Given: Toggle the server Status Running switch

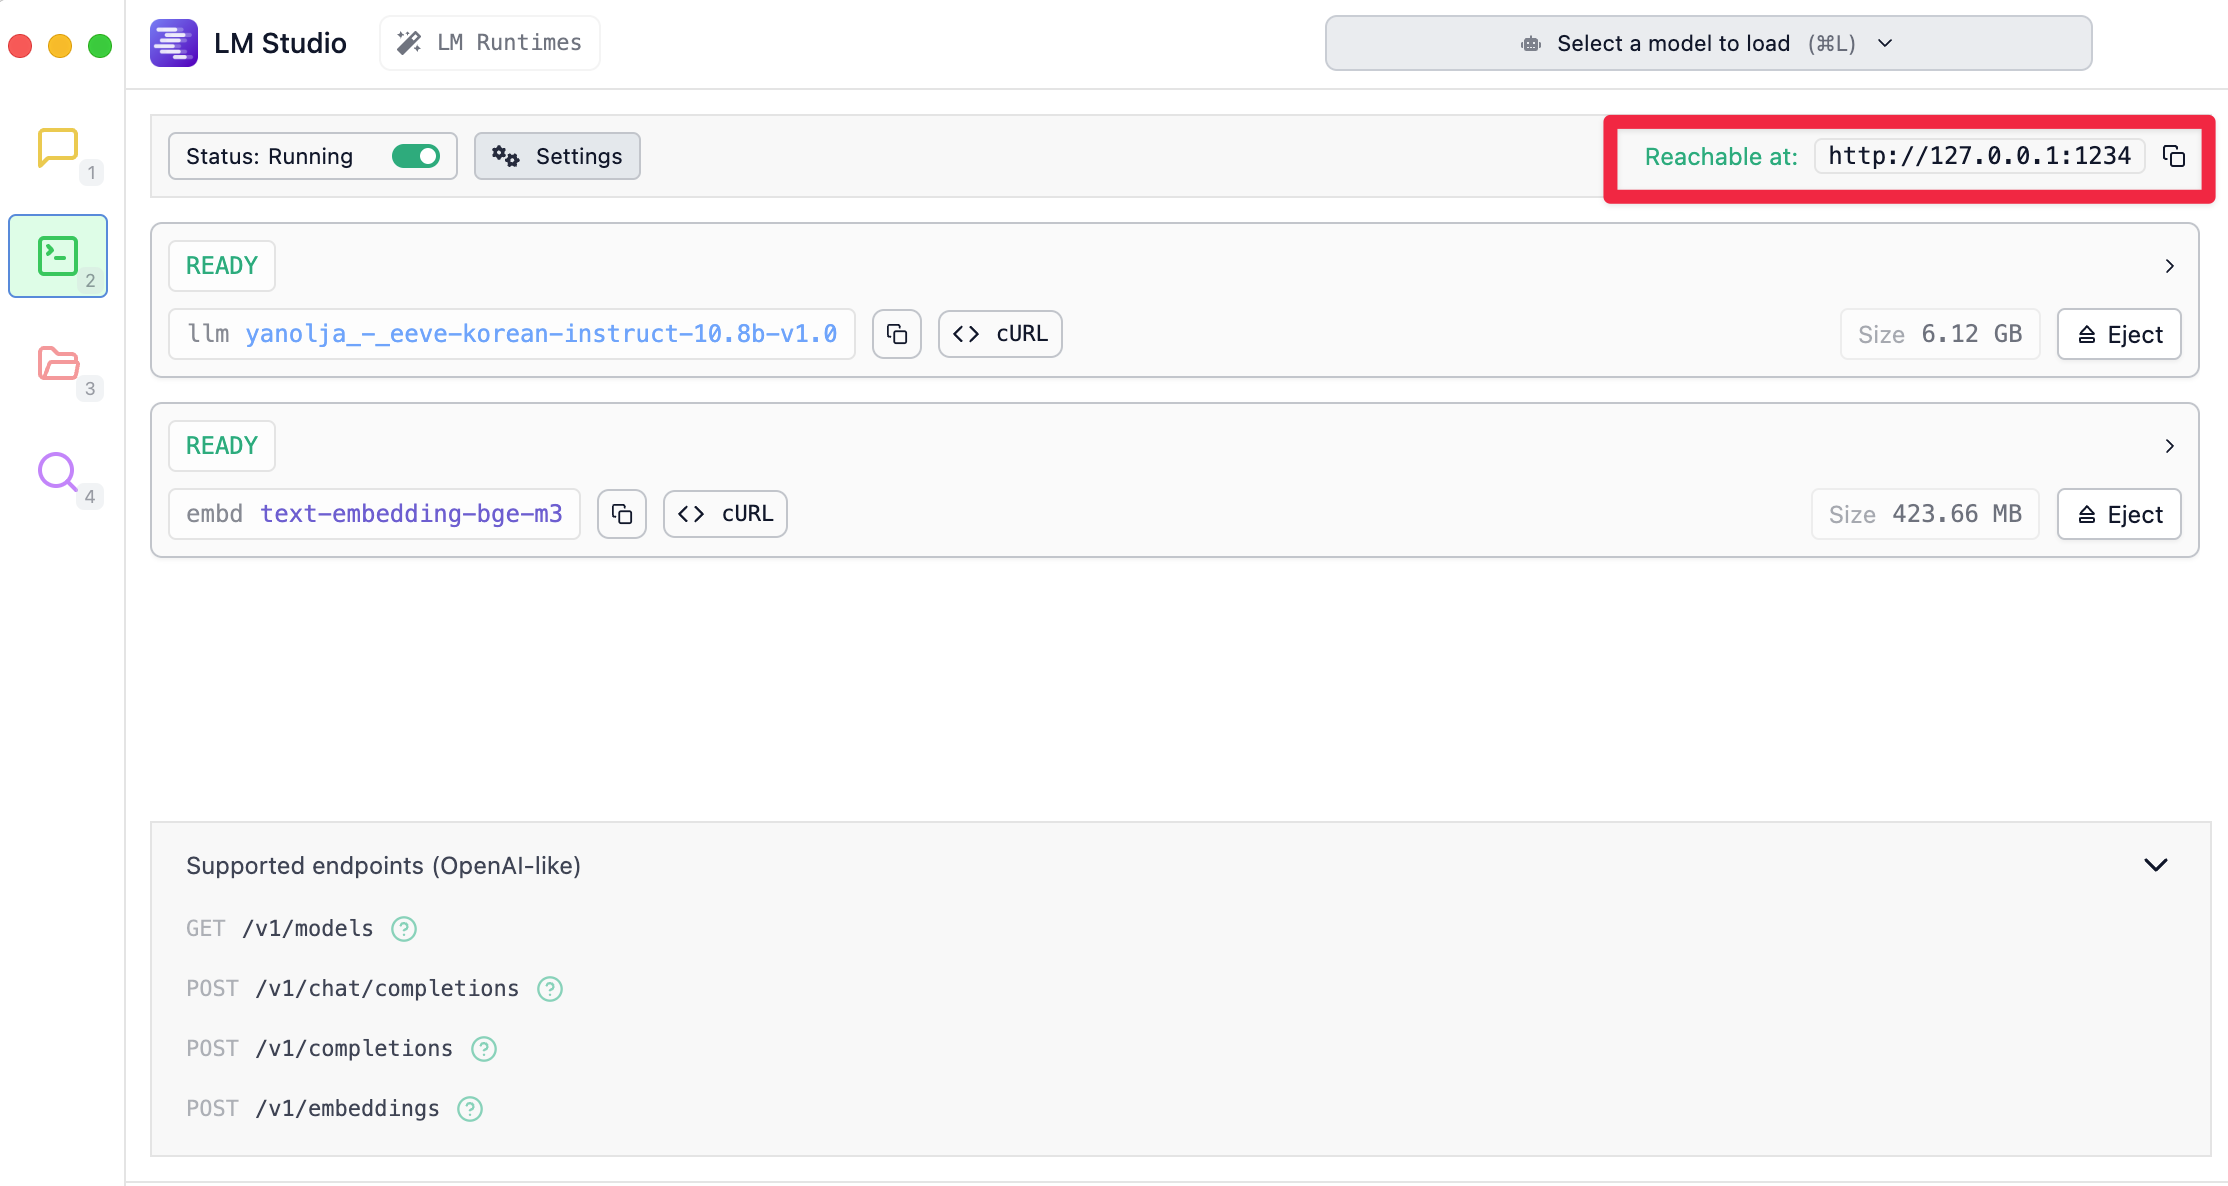Looking at the screenshot, I should [x=416, y=156].
